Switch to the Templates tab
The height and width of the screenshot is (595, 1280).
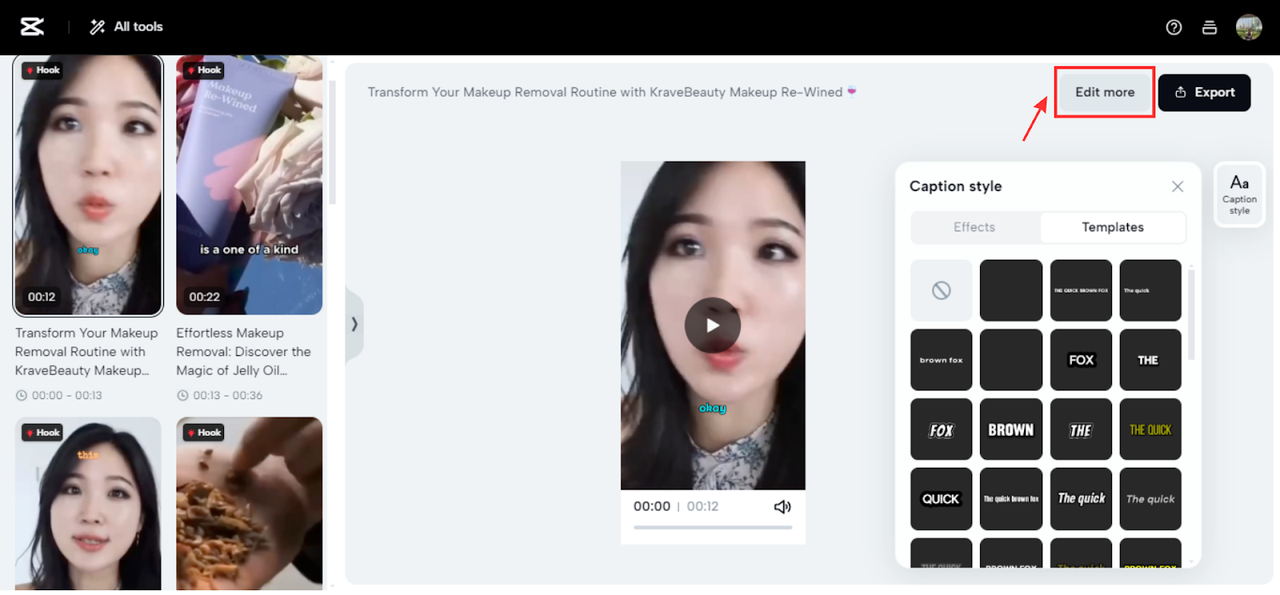(x=1112, y=227)
